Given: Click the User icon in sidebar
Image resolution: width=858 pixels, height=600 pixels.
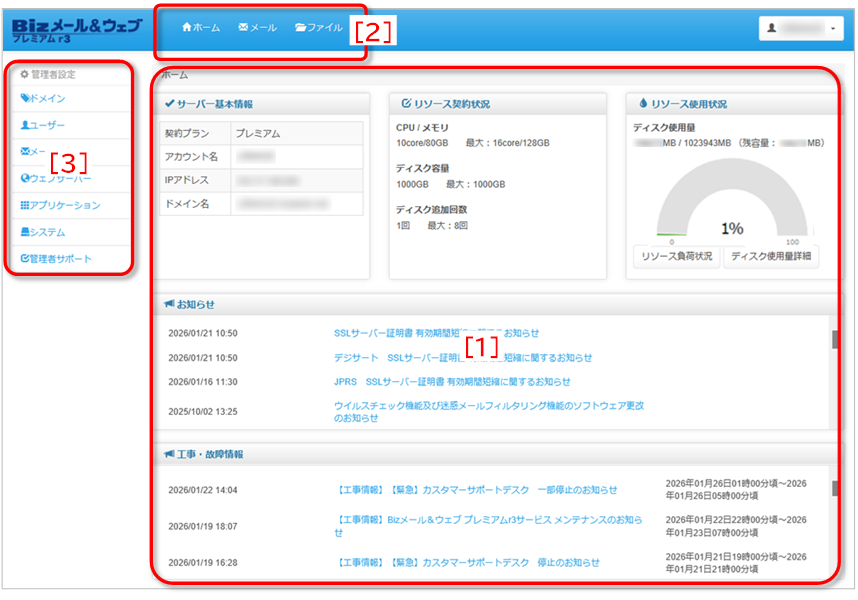Looking at the screenshot, I should [25, 126].
